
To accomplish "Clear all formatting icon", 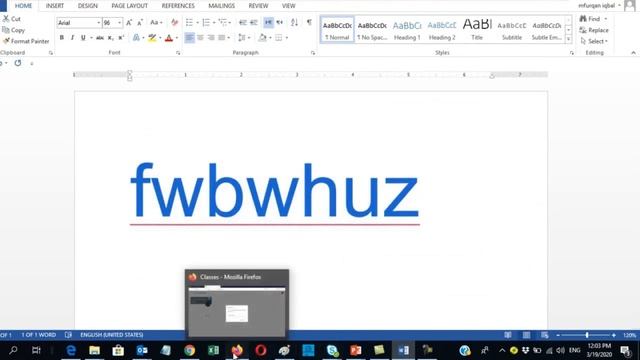I will click(x=174, y=22).
